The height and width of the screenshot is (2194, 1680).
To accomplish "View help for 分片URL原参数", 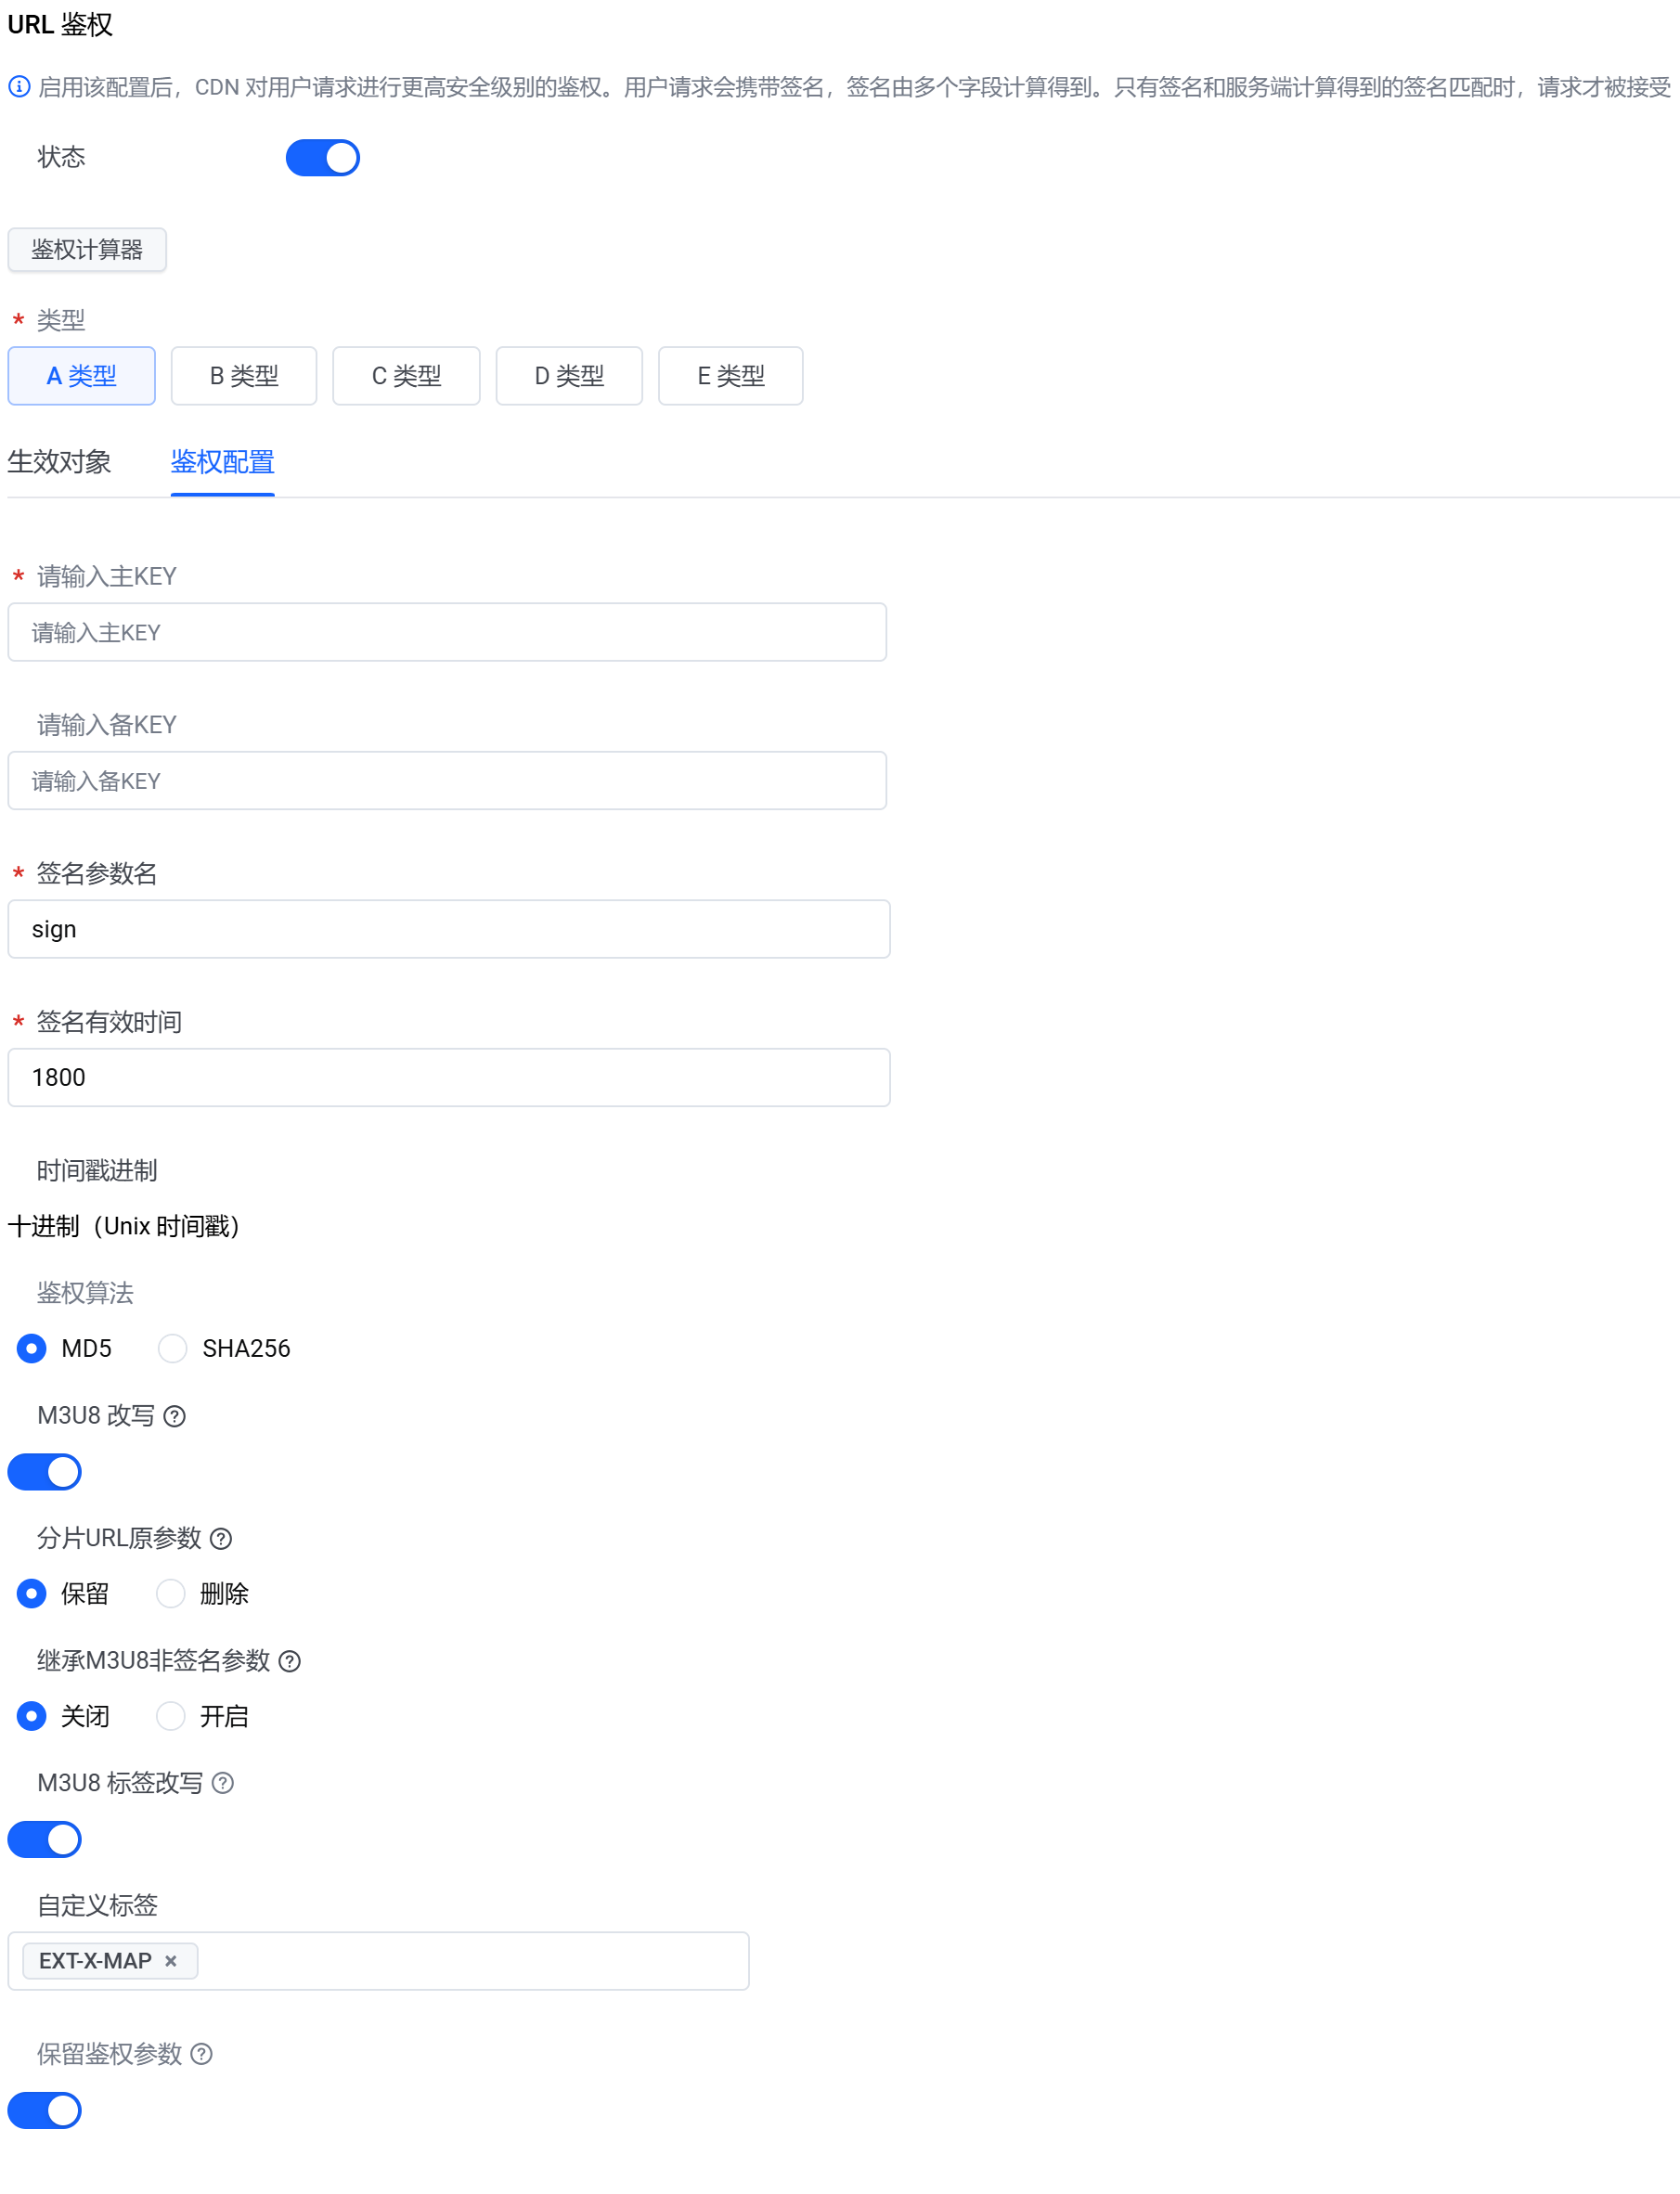I will coord(221,1539).
